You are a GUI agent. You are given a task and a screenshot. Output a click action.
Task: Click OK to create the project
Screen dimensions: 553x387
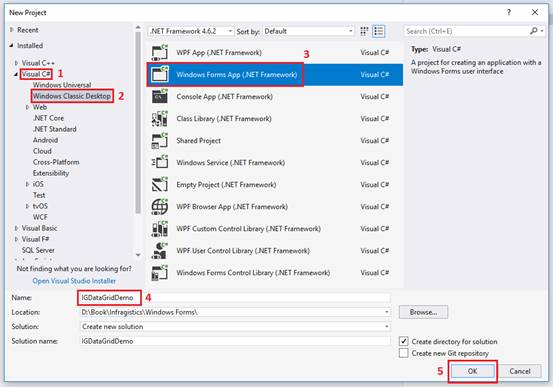472,371
